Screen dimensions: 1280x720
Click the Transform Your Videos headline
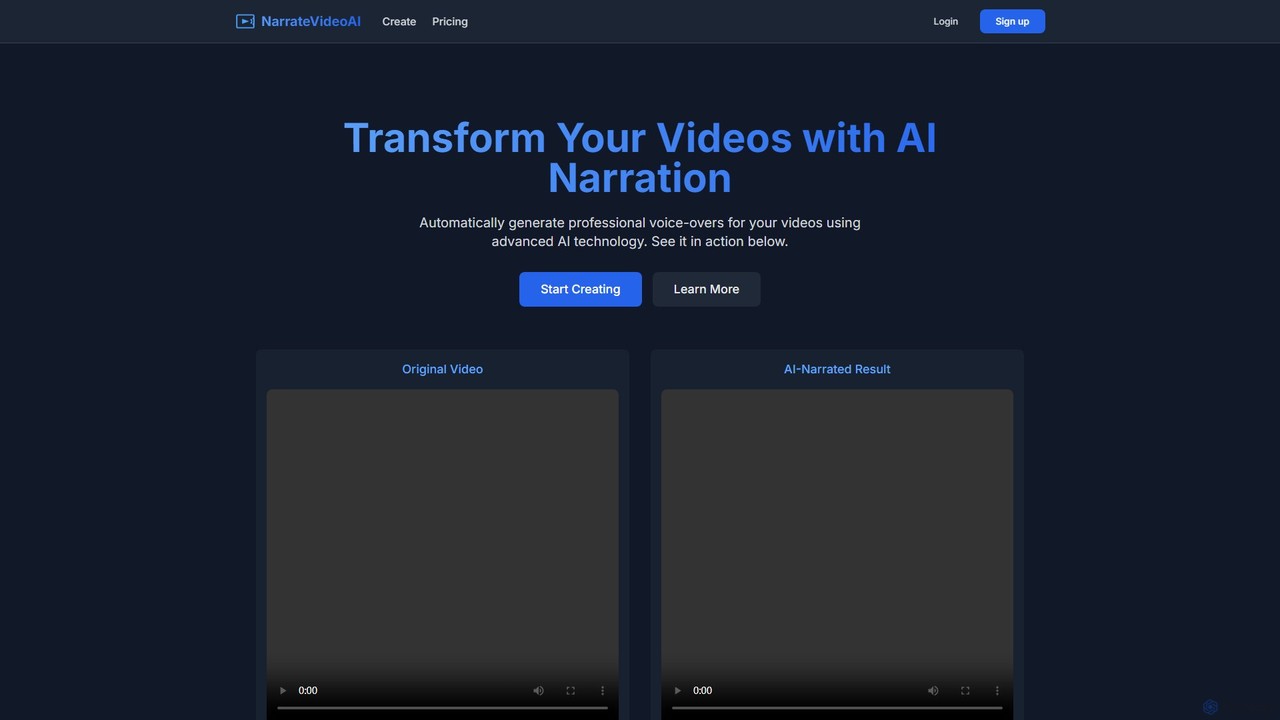click(640, 158)
